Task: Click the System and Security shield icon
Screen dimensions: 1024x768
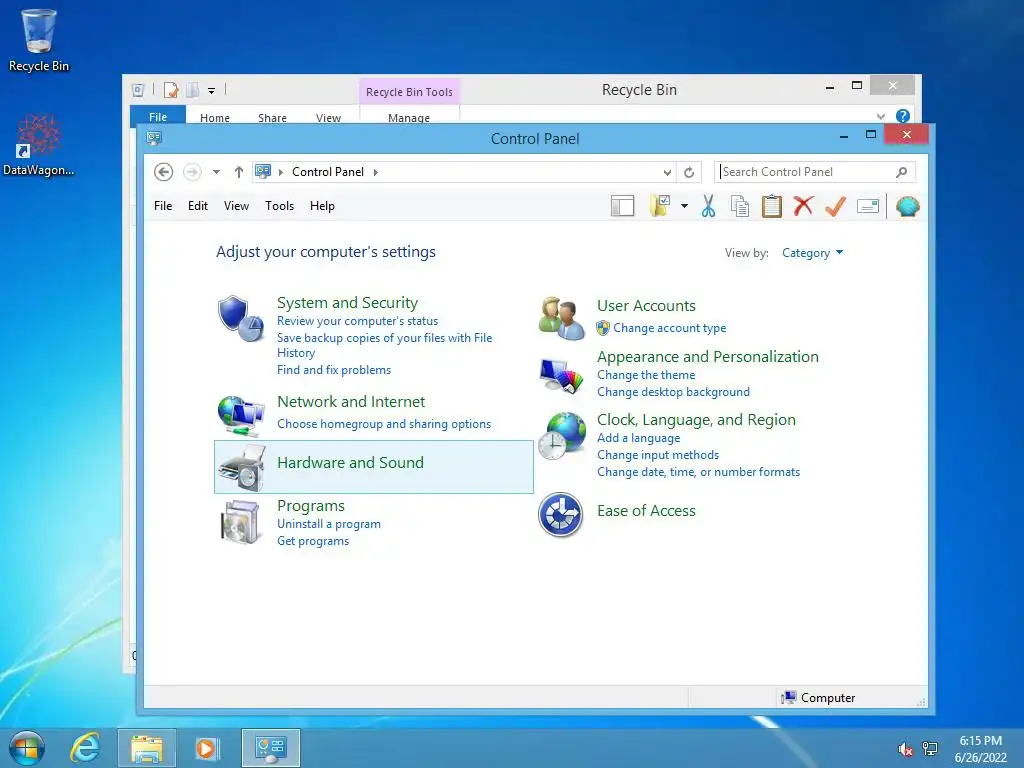Action: [x=240, y=318]
